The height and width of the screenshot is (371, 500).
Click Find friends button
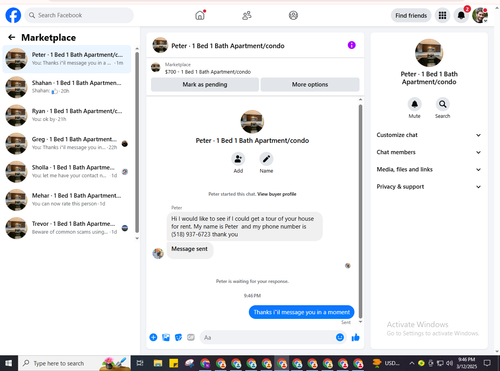[x=411, y=15]
